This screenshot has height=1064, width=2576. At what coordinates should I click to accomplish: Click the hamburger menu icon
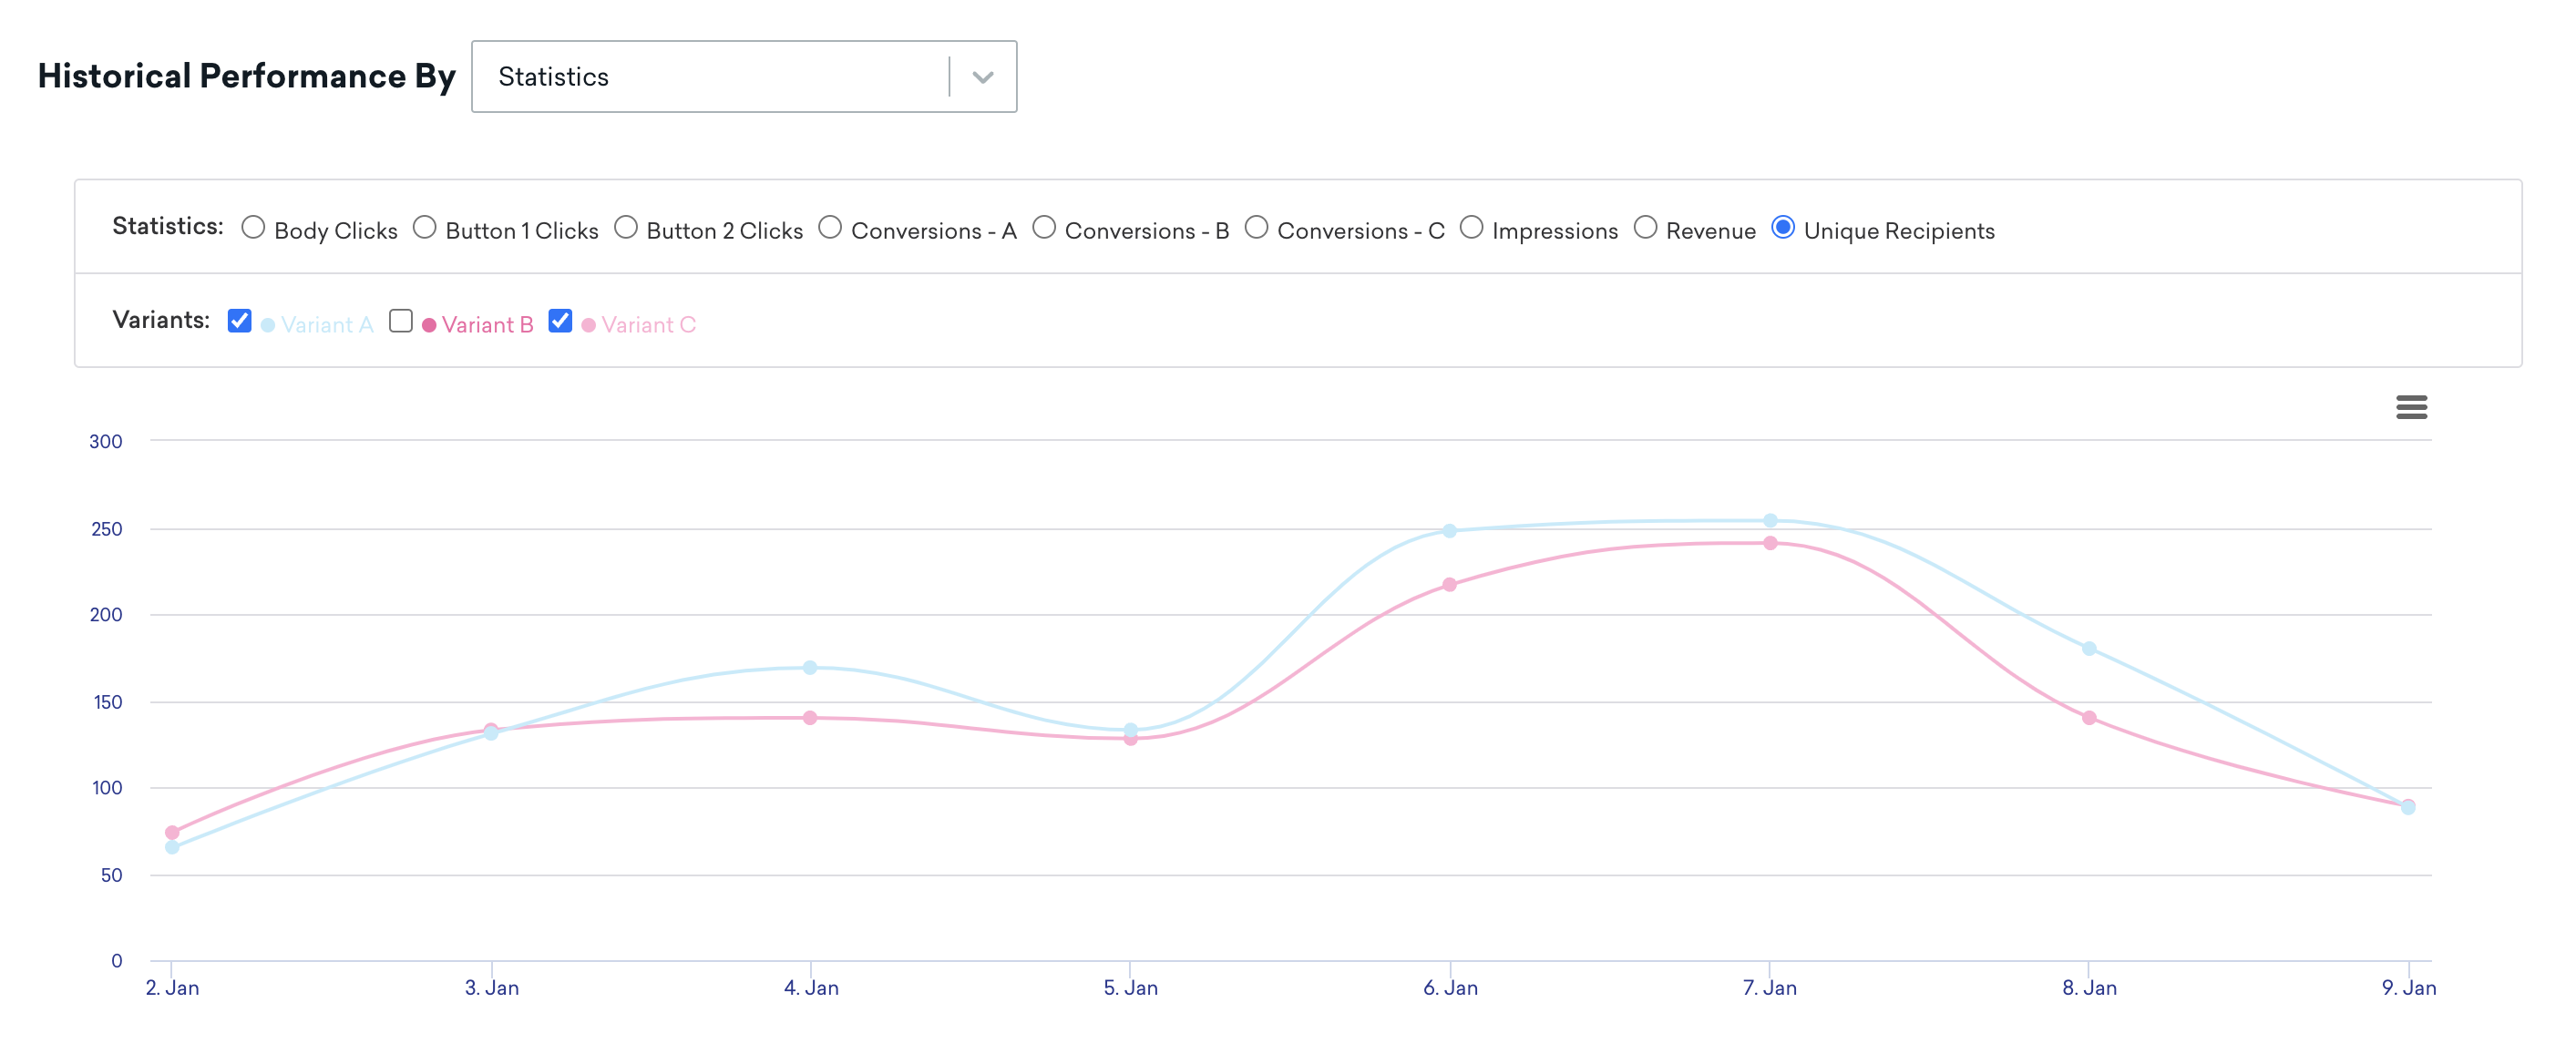(2412, 407)
